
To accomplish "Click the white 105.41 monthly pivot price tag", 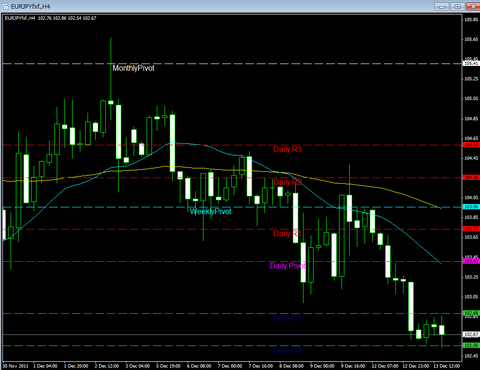I will pyautogui.click(x=471, y=63).
